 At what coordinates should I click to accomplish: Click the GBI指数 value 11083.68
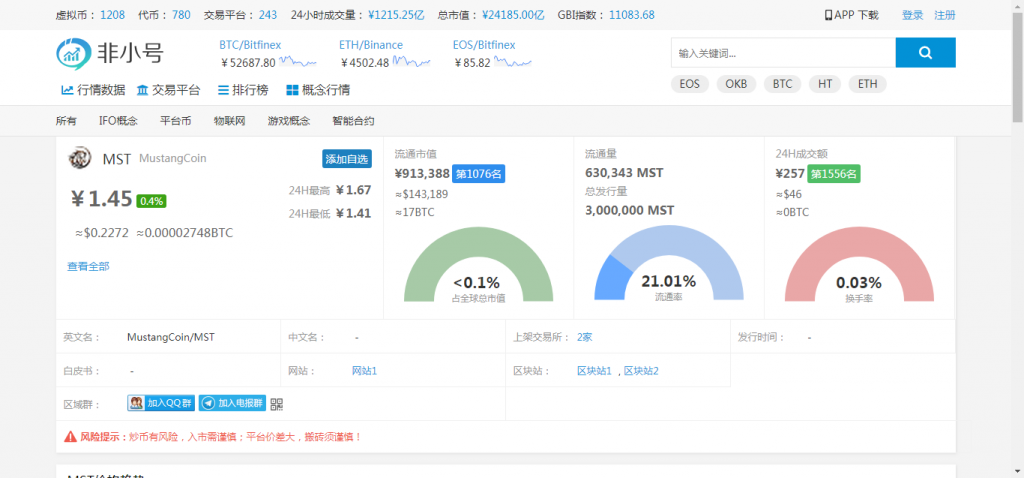[632, 15]
